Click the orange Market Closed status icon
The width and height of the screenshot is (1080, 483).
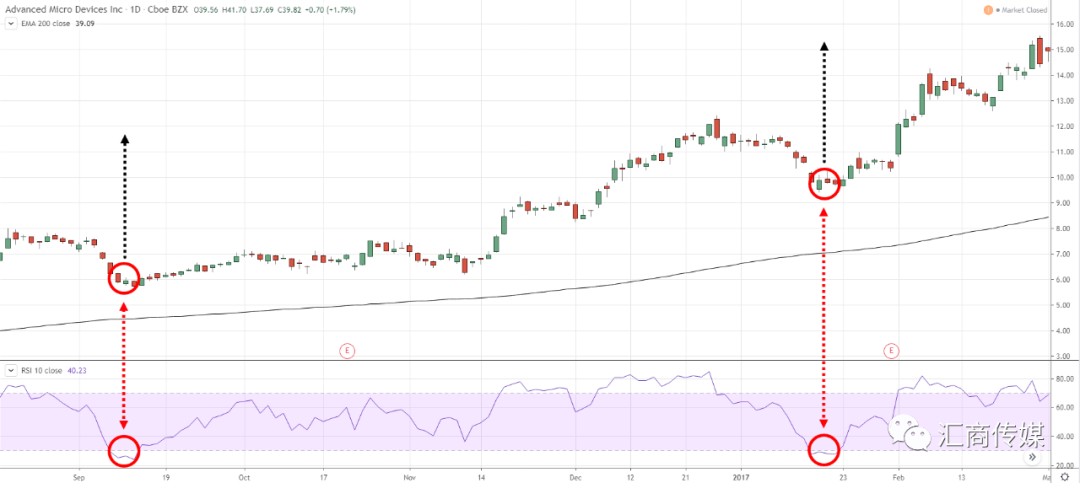(x=988, y=10)
